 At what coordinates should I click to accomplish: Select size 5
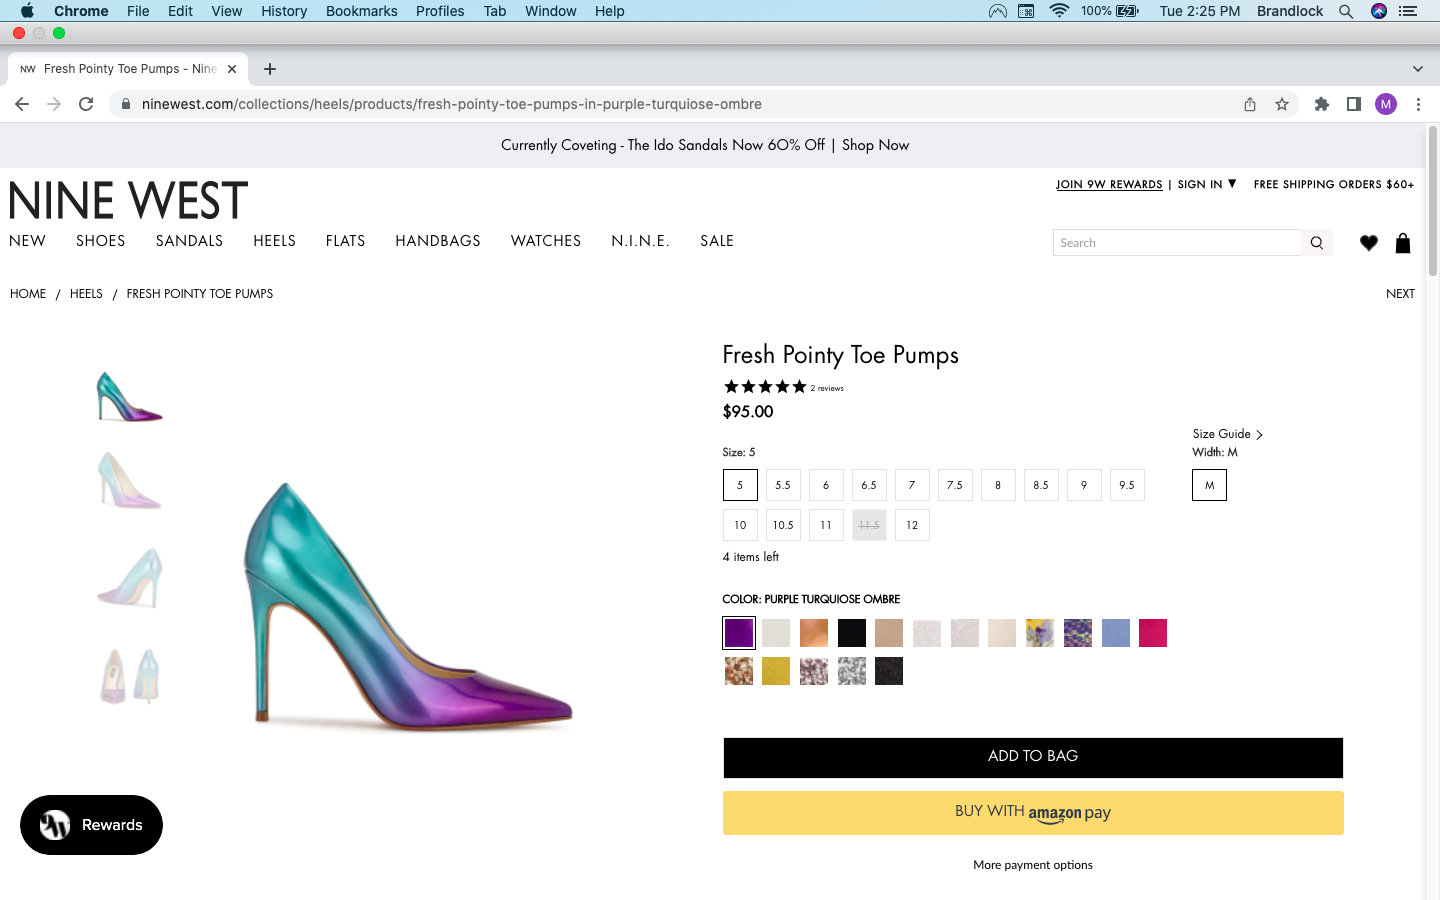coord(740,485)
